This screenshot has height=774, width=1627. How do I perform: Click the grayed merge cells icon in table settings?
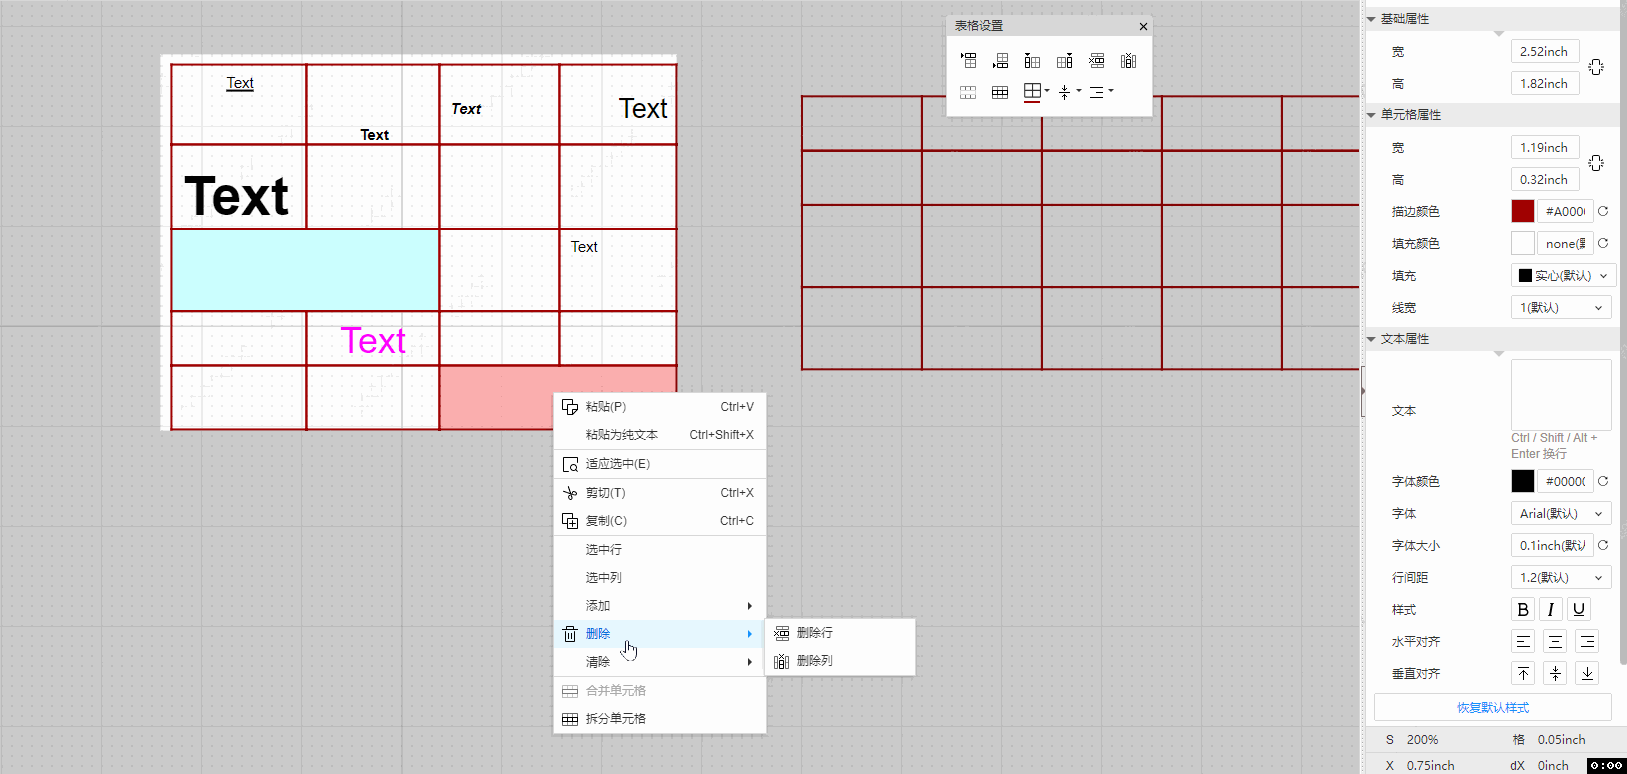(x=968, y=92)
